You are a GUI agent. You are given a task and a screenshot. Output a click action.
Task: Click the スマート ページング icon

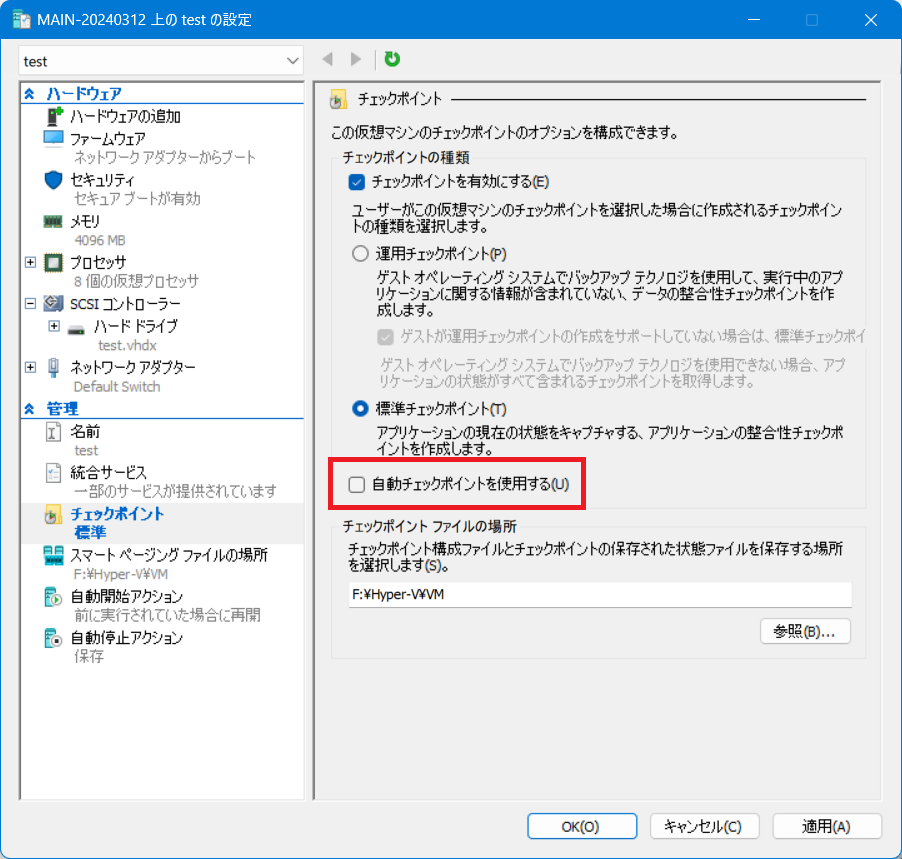(53, 556)
